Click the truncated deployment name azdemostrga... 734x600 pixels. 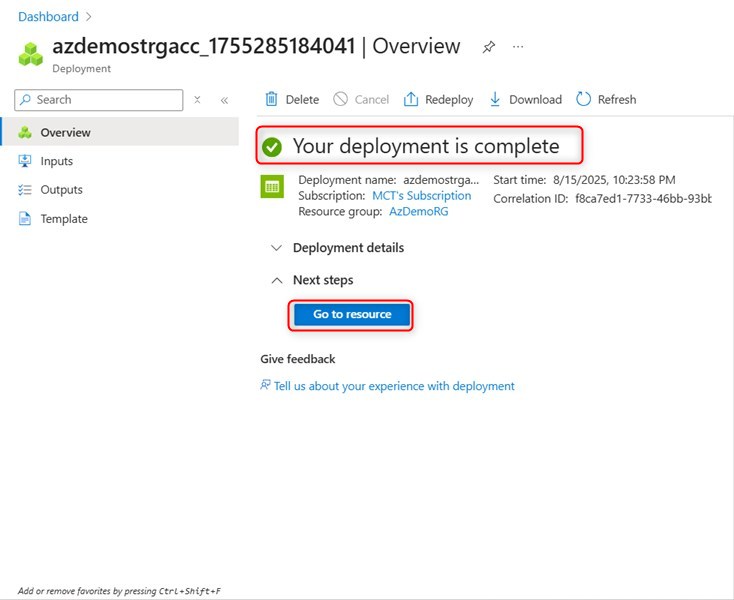441,180
